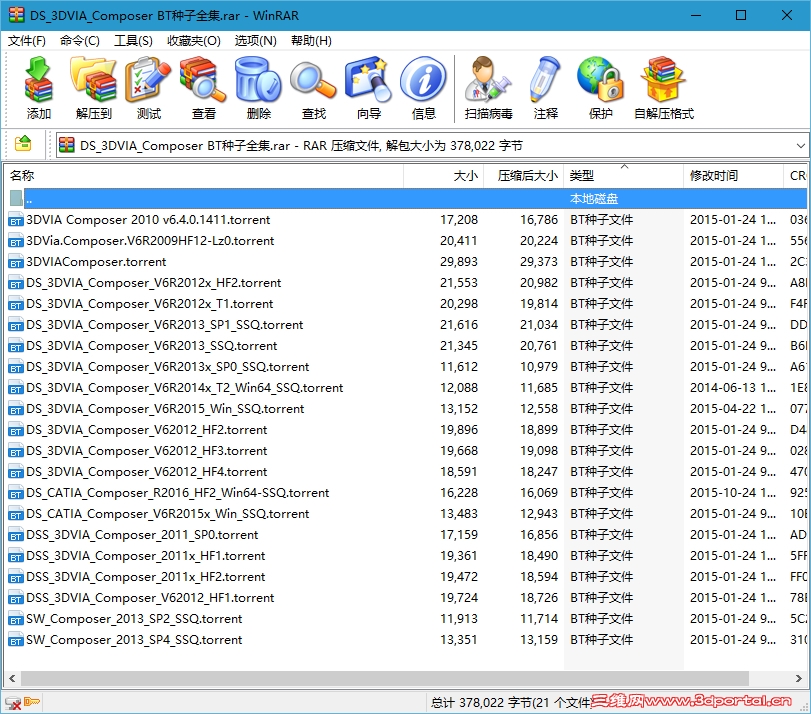Sort by CRC column header

pyautogui.click(x=795, y=176)
